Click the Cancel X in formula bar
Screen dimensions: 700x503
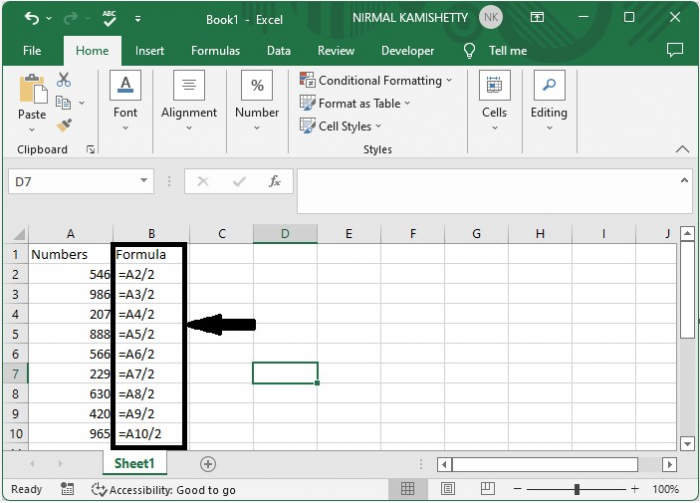click(x=203, y=181)
